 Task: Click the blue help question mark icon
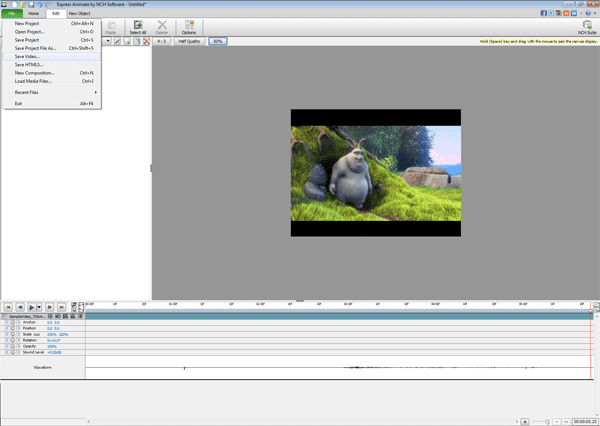(588, 13)
